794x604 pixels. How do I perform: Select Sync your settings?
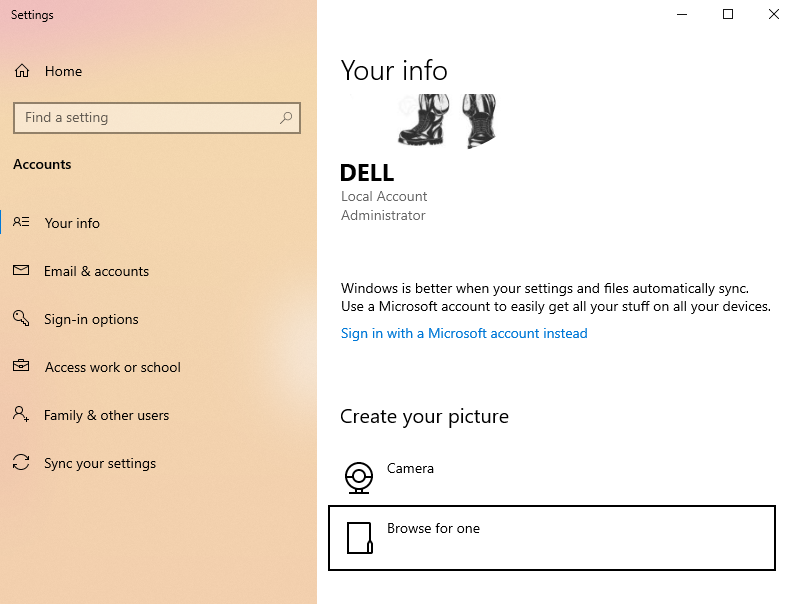100,463
